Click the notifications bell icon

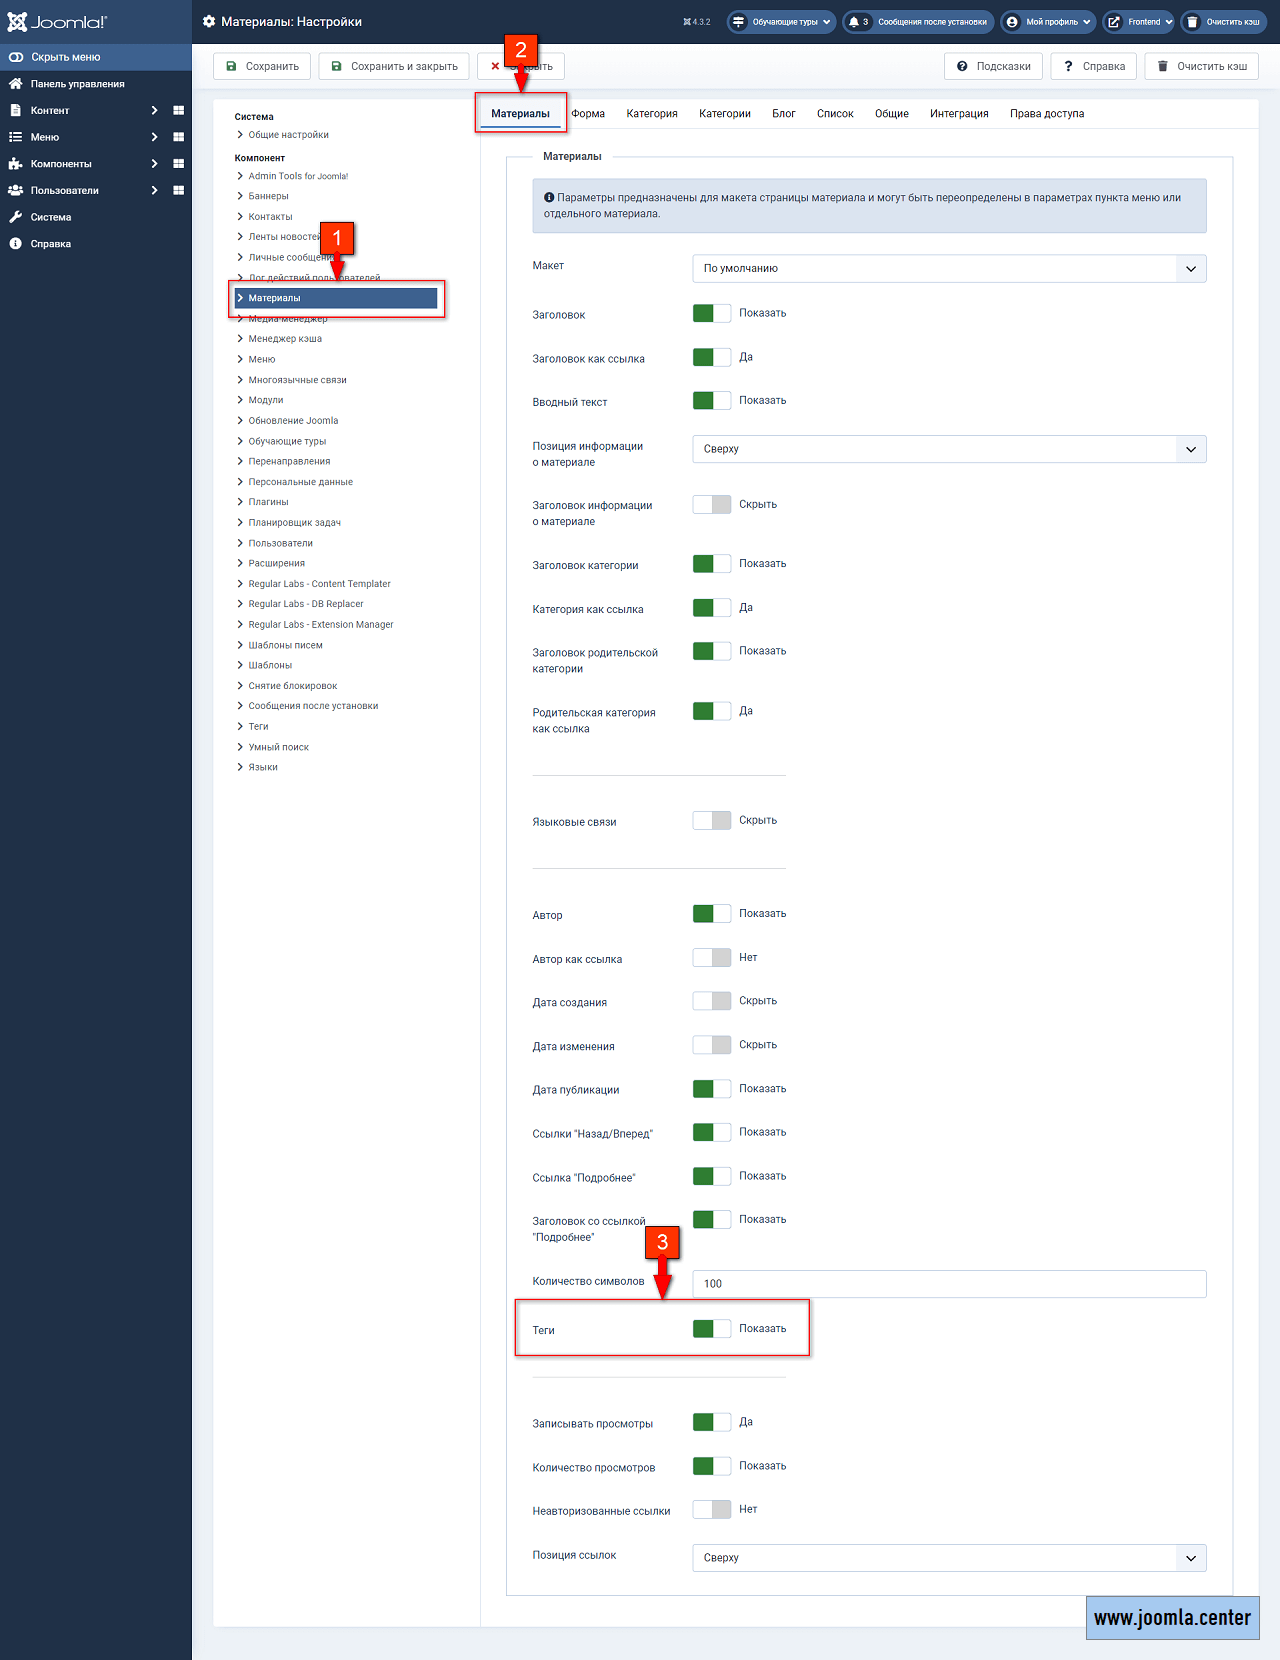[x=854, y=22]
